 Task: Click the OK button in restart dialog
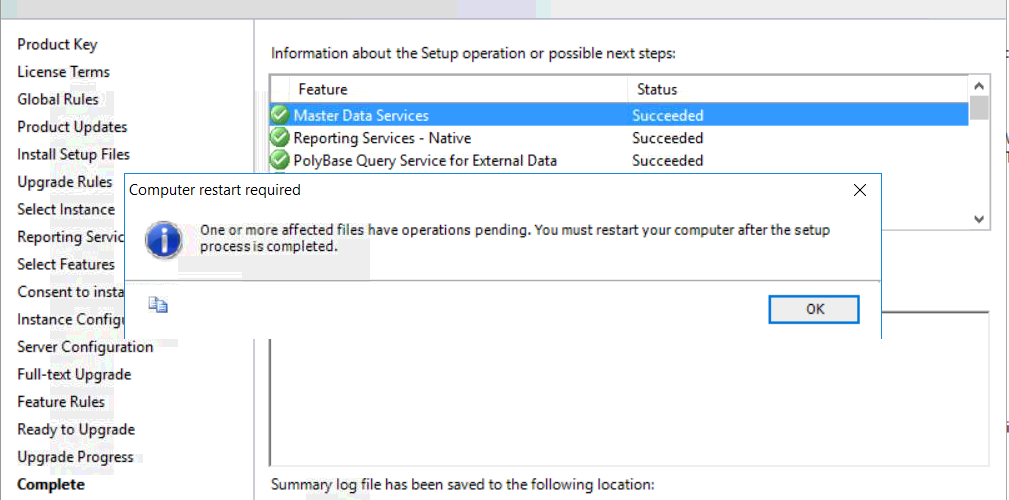pos(814,309)
